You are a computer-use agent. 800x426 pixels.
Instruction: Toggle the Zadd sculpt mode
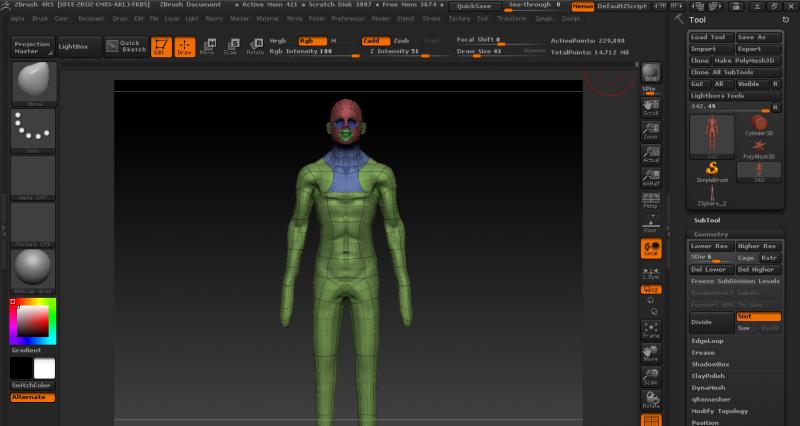[373, 40]
